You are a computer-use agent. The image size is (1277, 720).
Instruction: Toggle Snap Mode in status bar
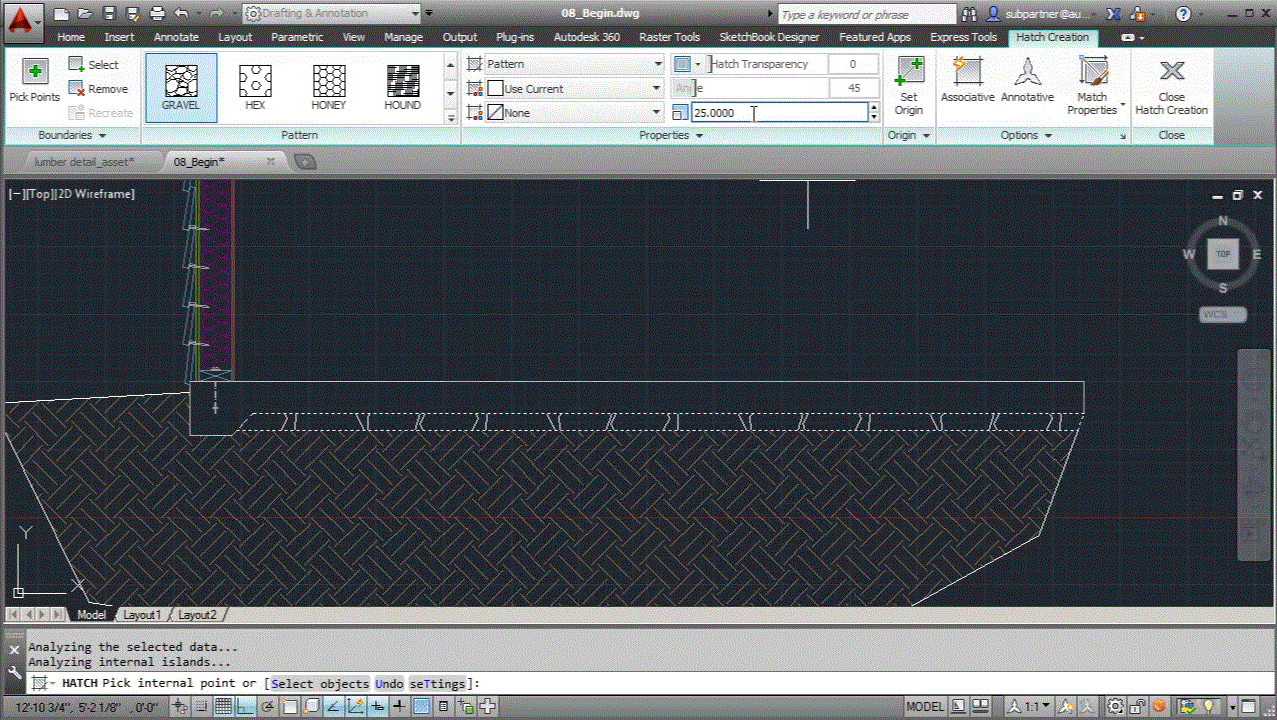click(x=200, y=707)
